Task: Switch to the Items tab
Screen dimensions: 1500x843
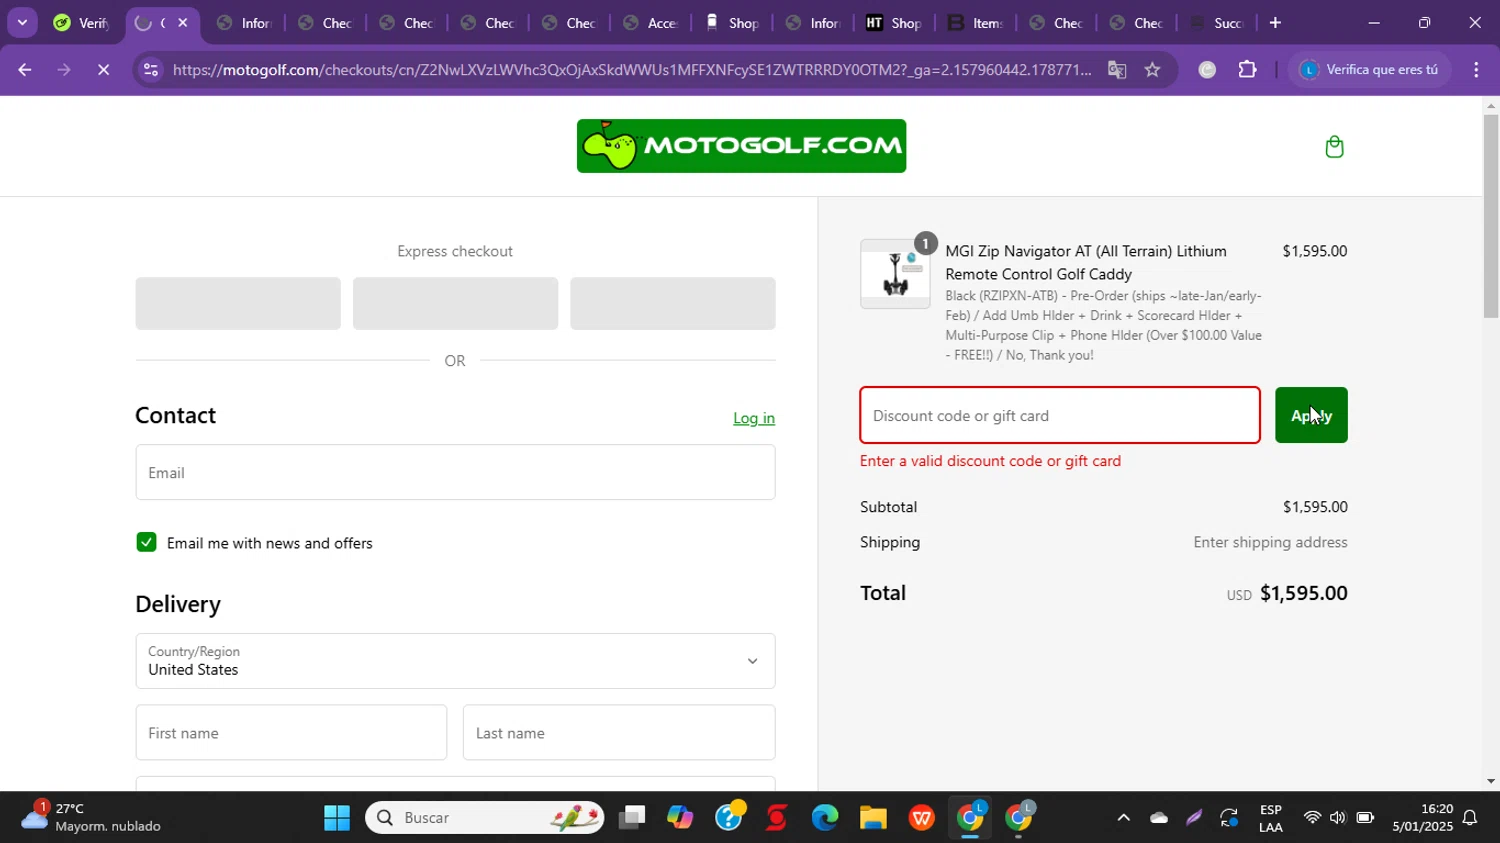Action: pyautogui.click(x=974, y=23)
